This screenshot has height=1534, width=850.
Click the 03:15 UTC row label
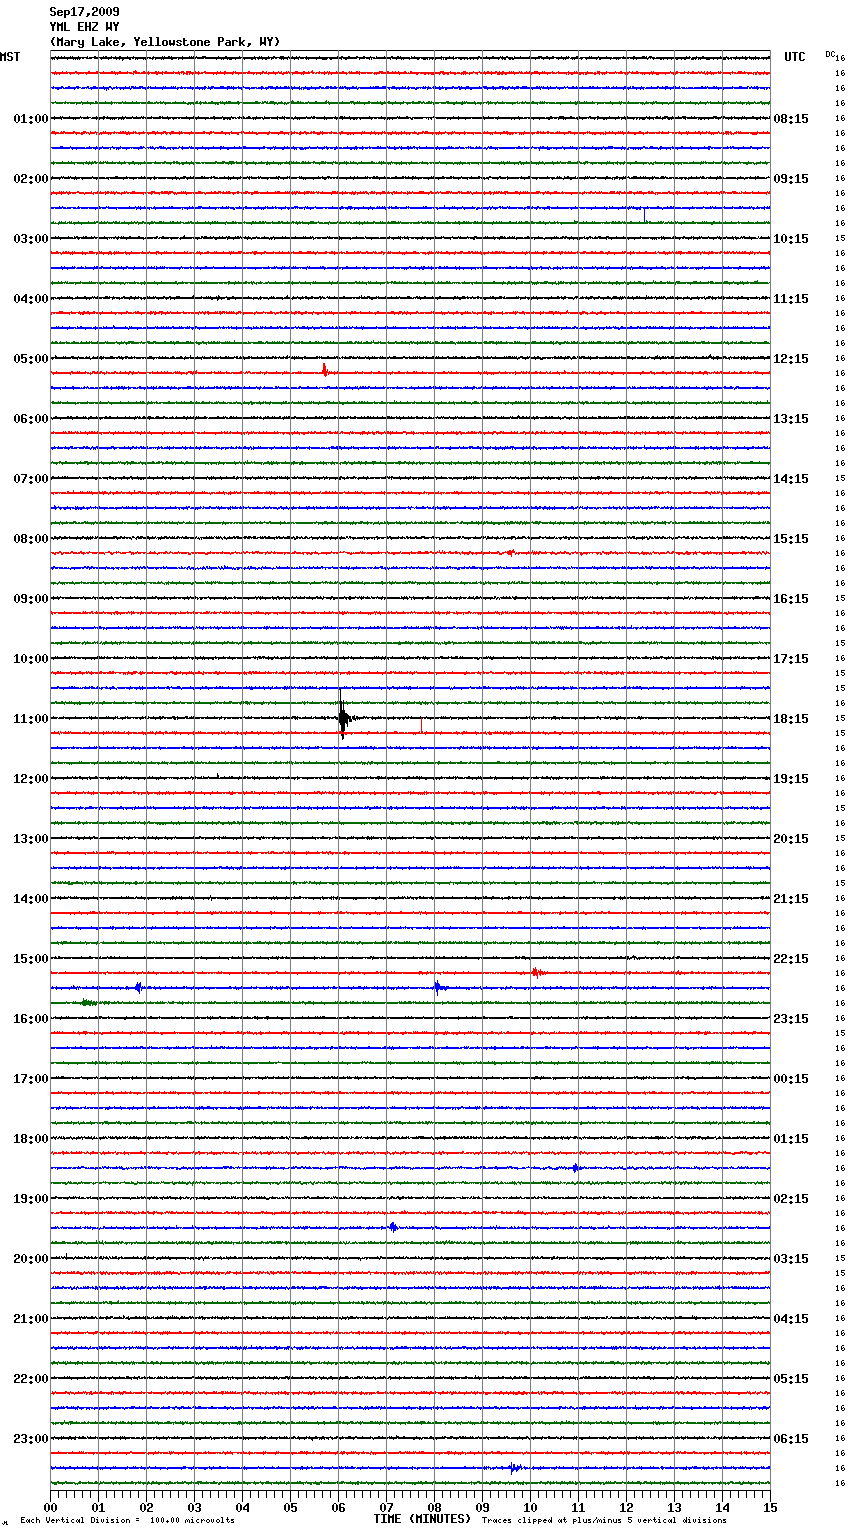click(x=791, y=1259)
